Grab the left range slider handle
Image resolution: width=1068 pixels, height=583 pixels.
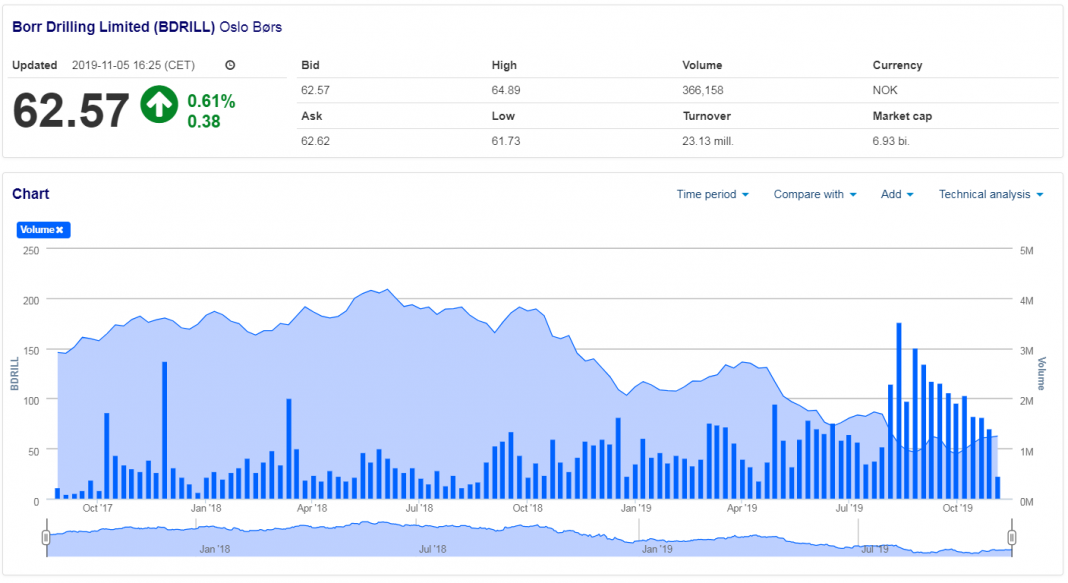click(46, 537)
